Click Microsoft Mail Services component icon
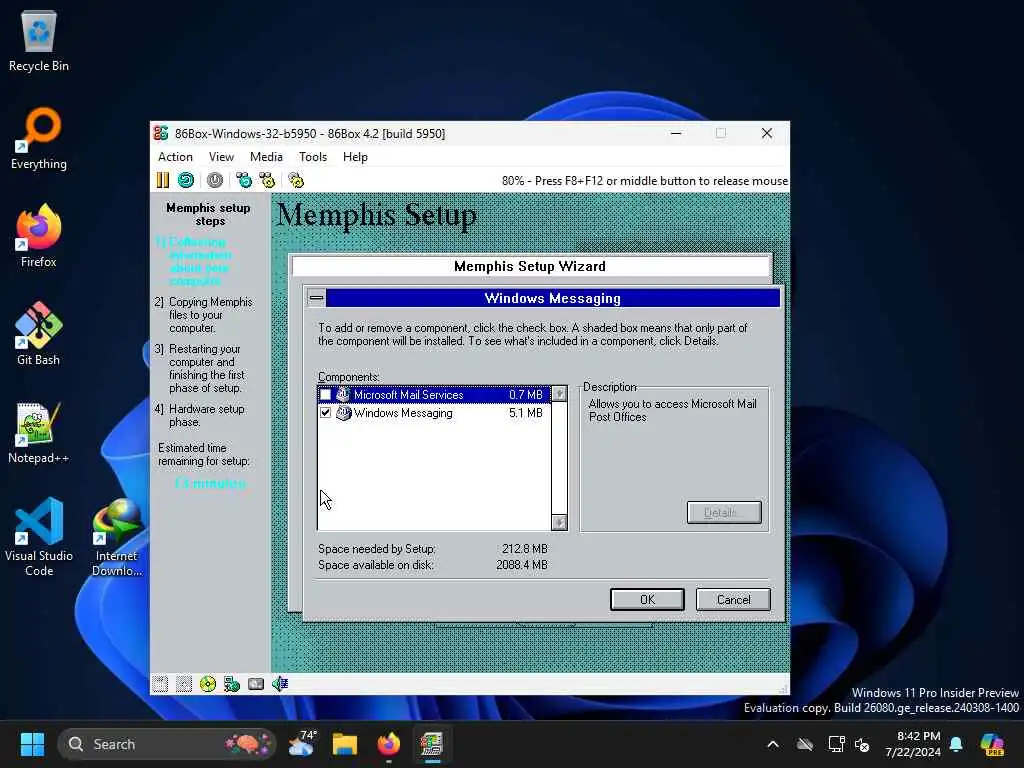This screenshot has width=1024, height=768. click(344, 394)
